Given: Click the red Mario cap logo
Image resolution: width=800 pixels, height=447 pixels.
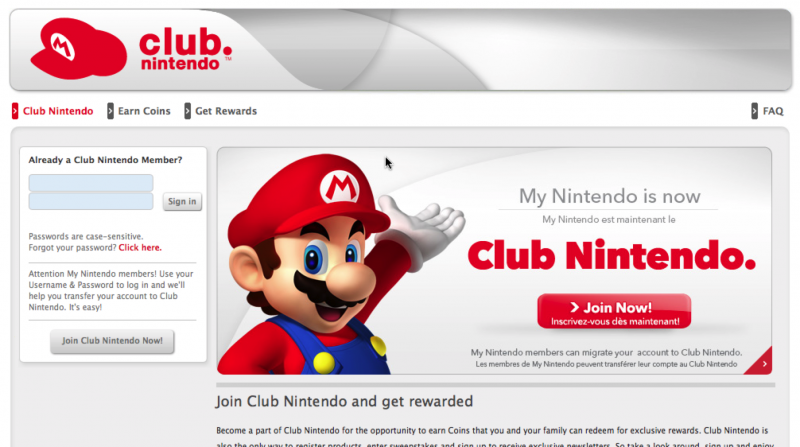Looking at the screenshot, I should coord(79,48).
